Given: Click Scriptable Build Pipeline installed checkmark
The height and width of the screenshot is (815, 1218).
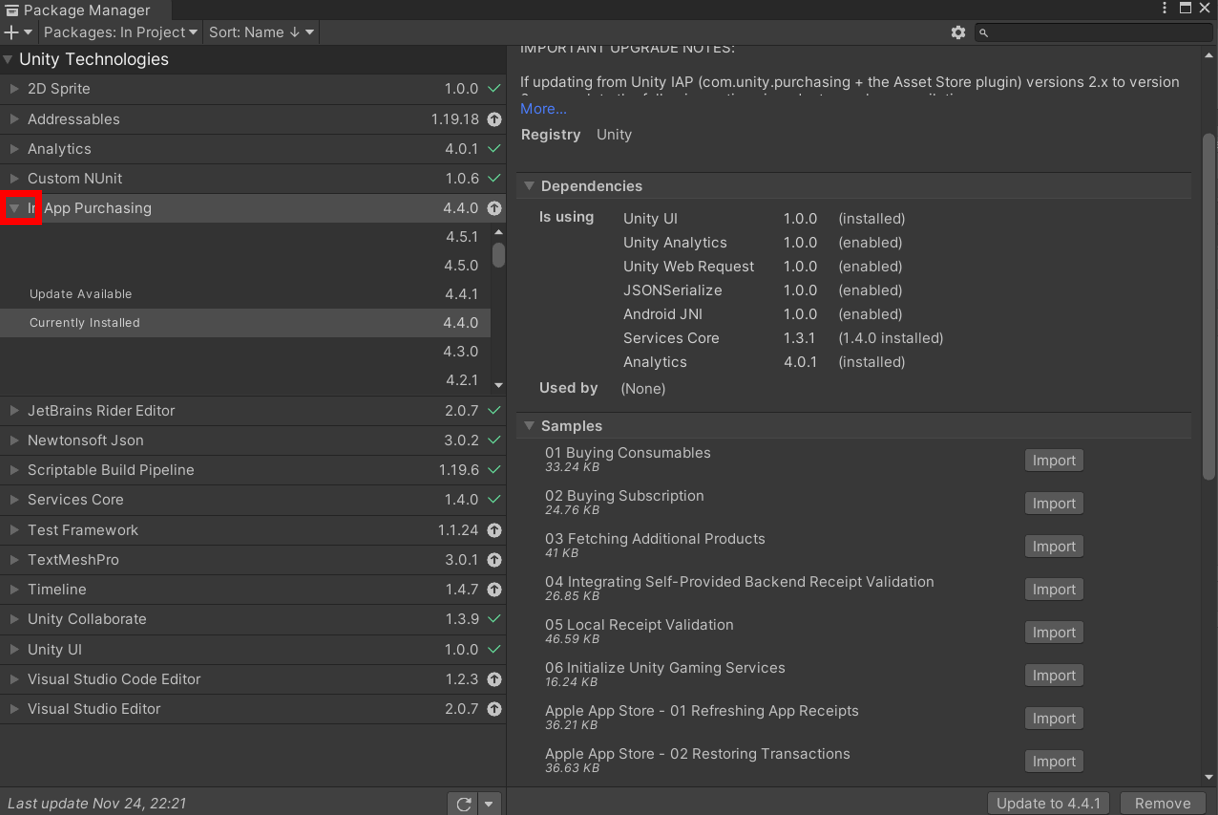Looking at the screenshot, I should [x=494, y=470].
